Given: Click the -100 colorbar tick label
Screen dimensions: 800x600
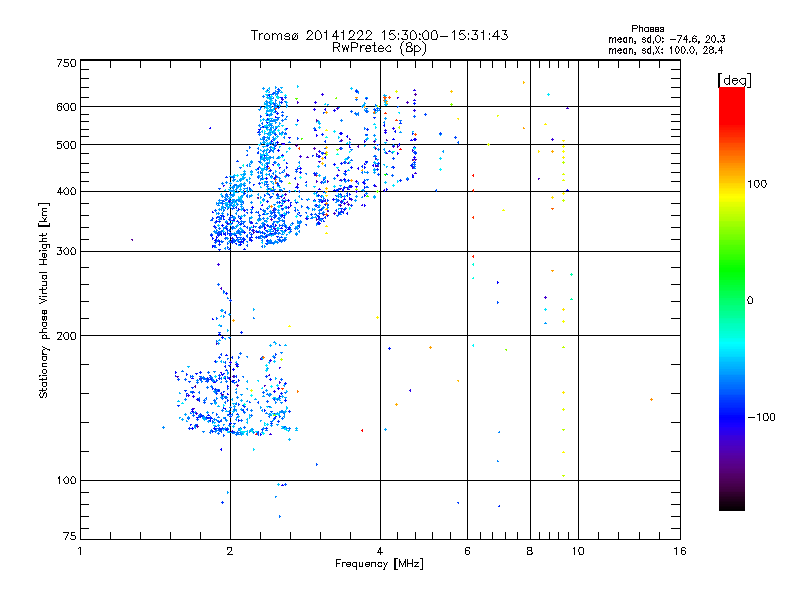Looking at the screenshot, I should (x=761, y=417).
